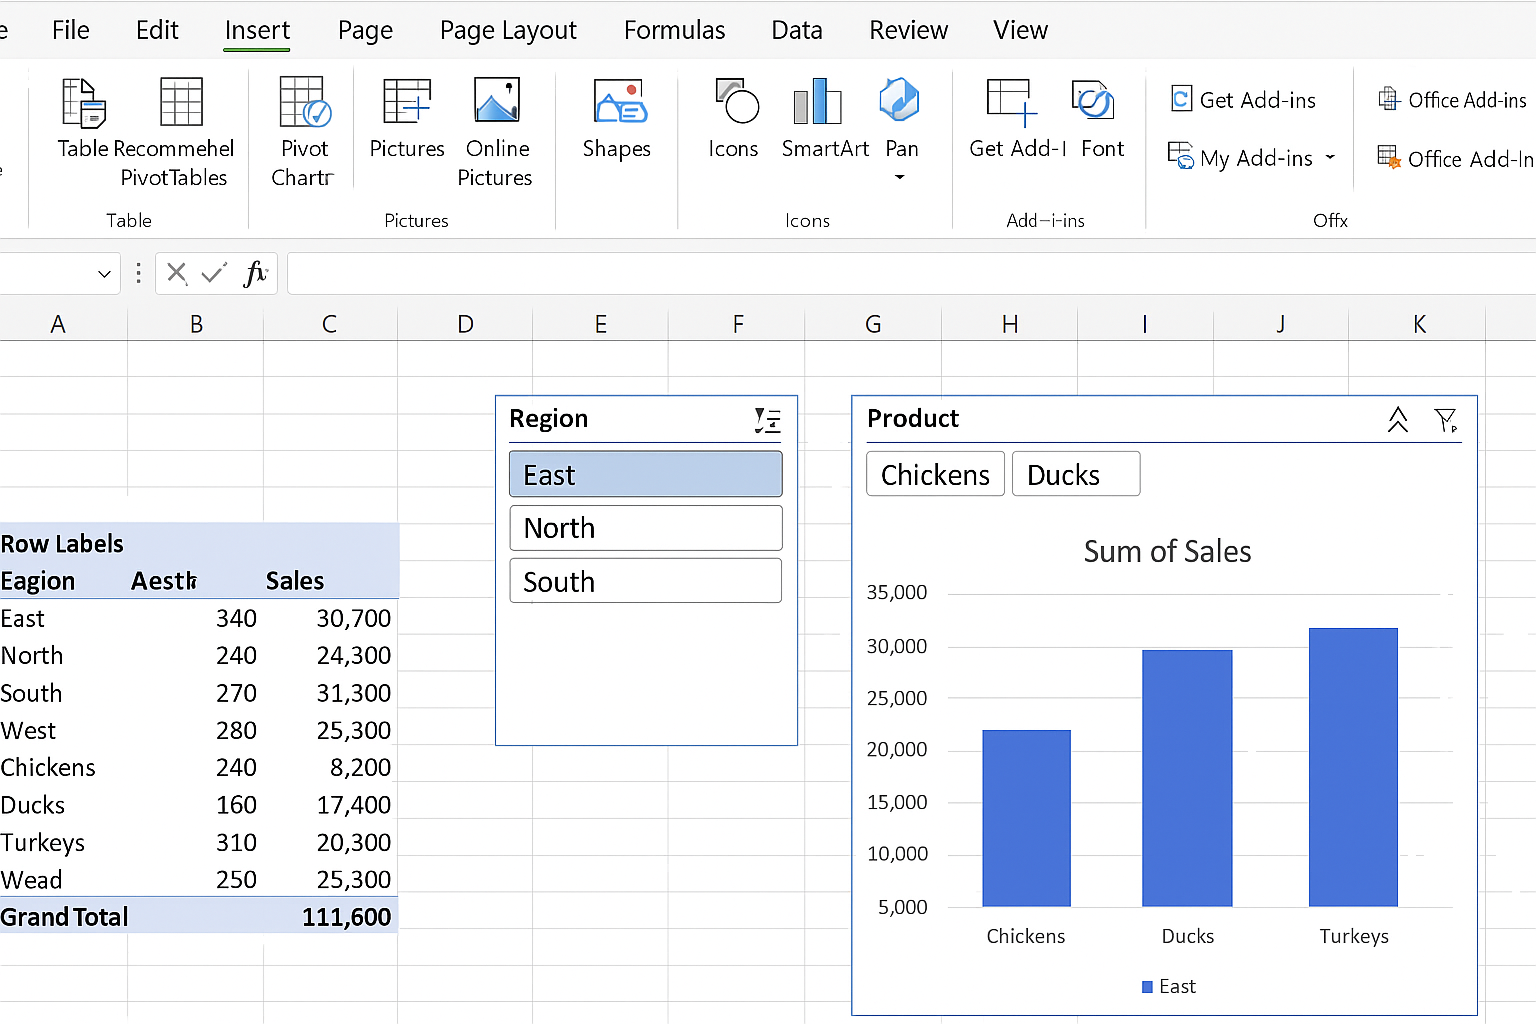Click the Turkeys chart bar
Screen dimensions: 1536x1024
point(1353,767)
